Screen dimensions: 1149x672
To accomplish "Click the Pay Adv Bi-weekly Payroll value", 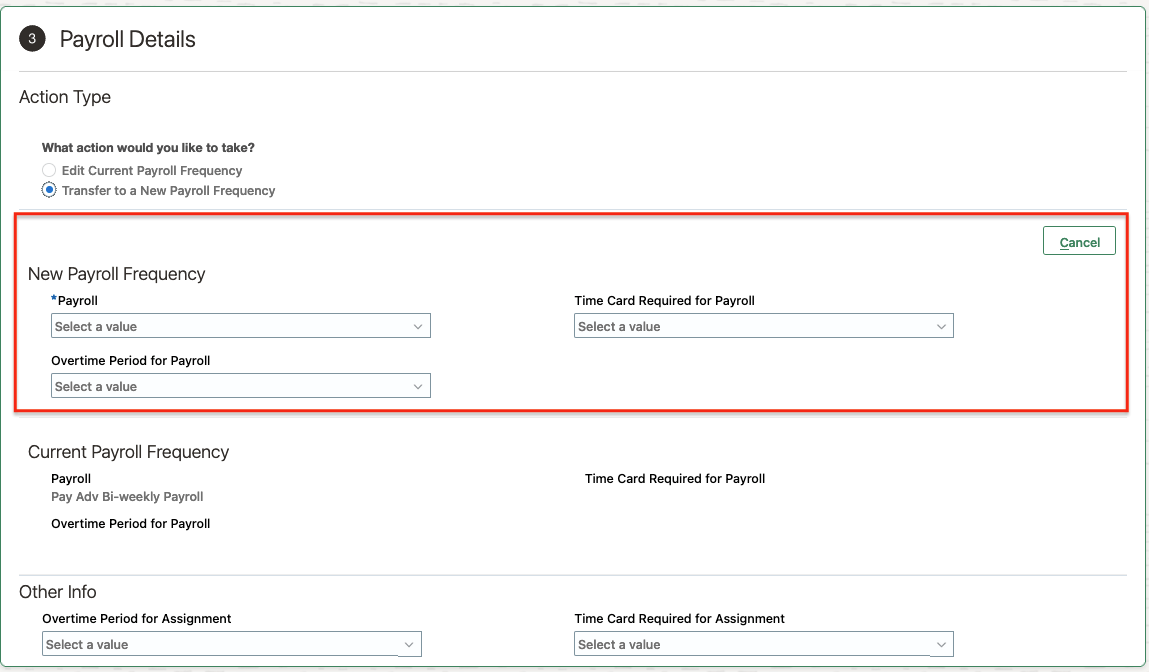I will coord(127,497).
